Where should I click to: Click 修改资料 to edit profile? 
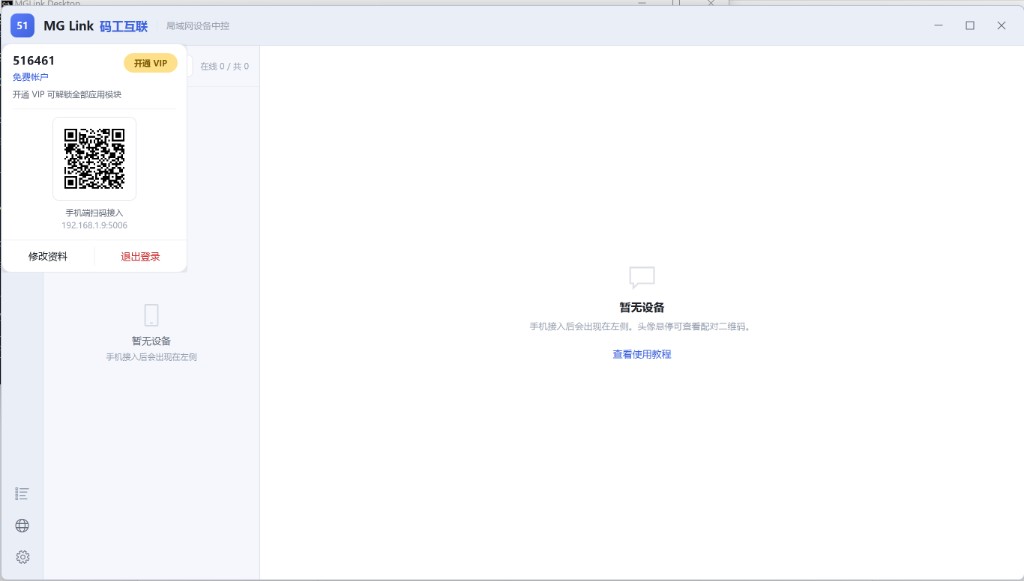[48, 257]
